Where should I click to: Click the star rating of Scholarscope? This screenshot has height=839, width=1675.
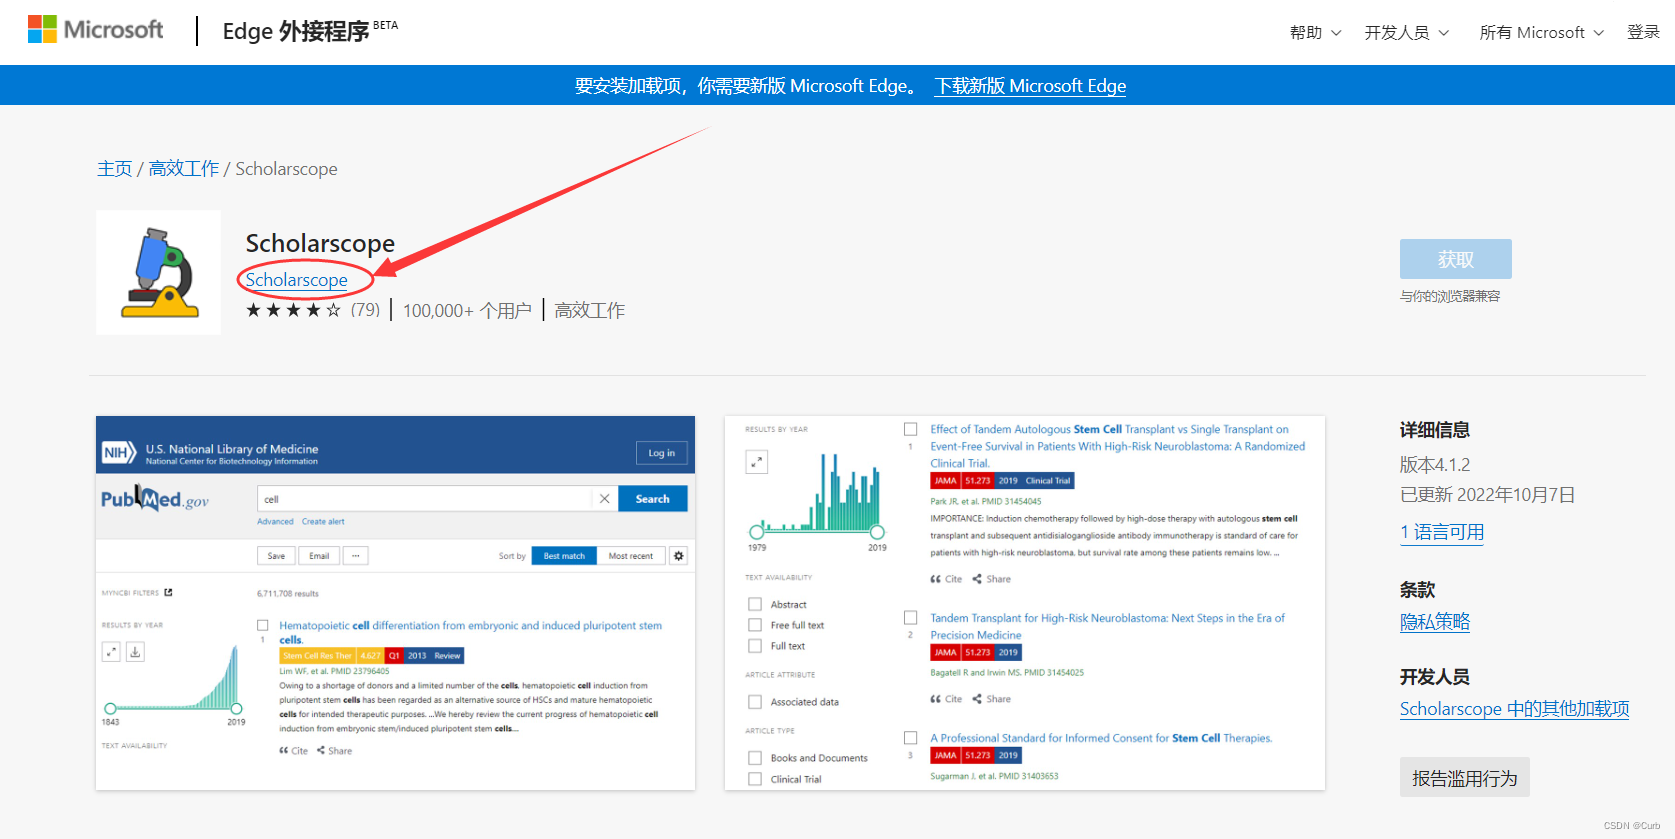[x=293, y=311]
